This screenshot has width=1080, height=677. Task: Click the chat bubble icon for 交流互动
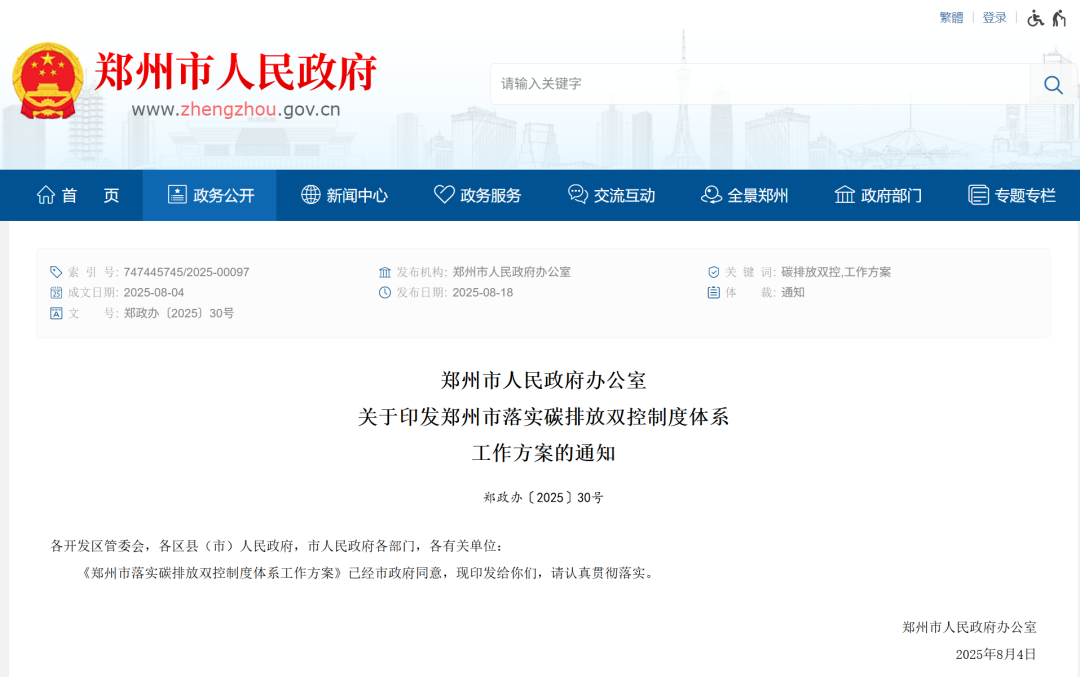[577, 195]
